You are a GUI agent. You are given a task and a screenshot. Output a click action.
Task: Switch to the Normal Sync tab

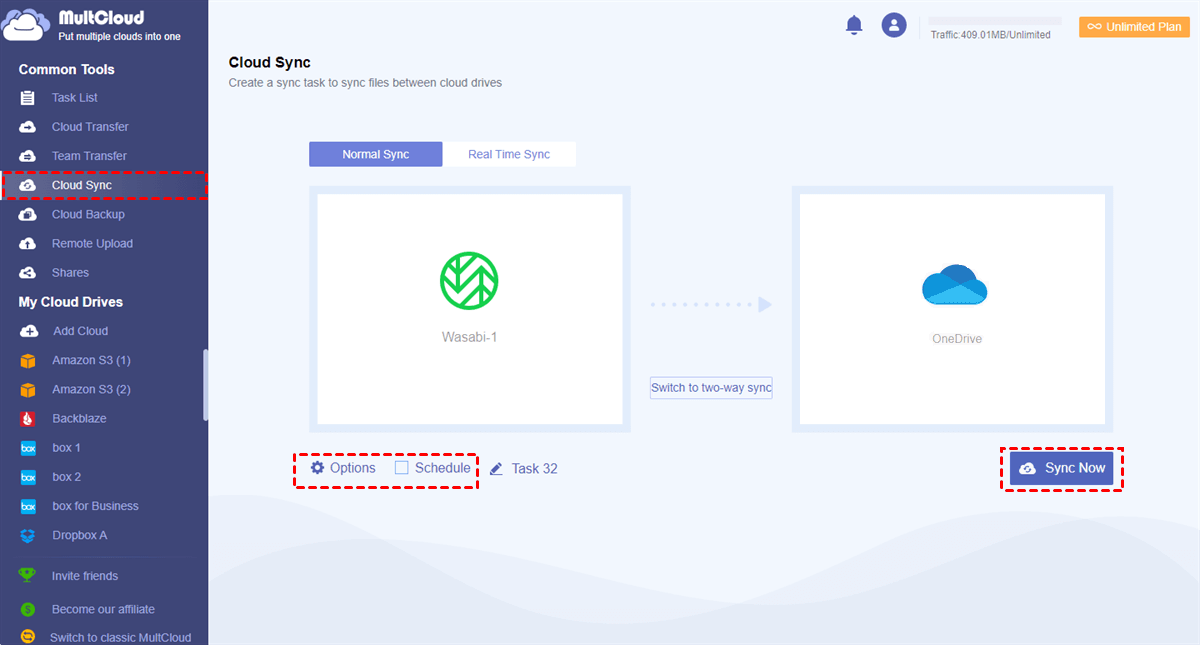(x=375, y=154)
